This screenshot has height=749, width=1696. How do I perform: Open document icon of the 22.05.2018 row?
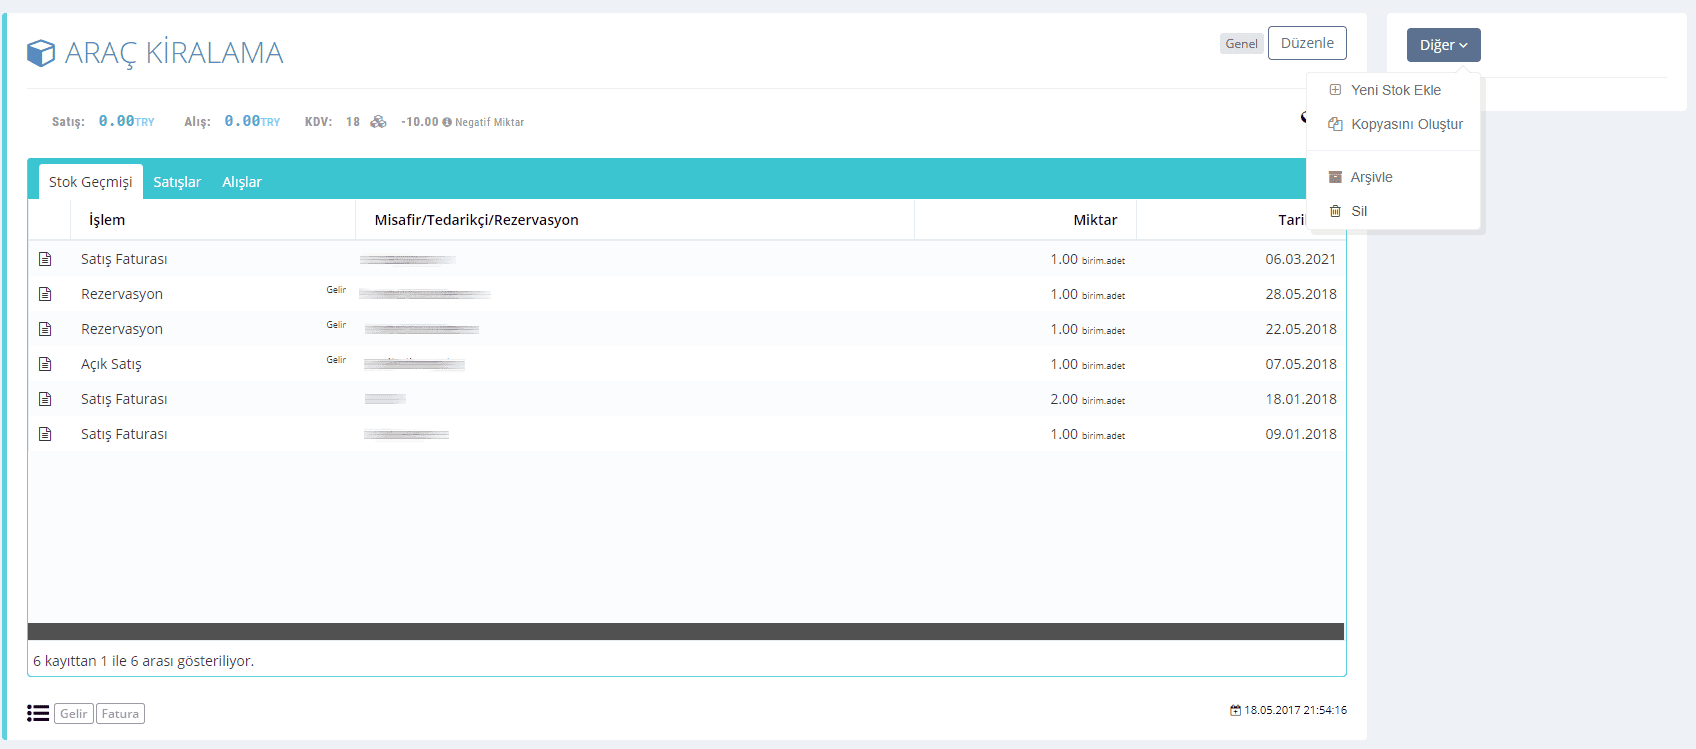[x=45, y=329]
